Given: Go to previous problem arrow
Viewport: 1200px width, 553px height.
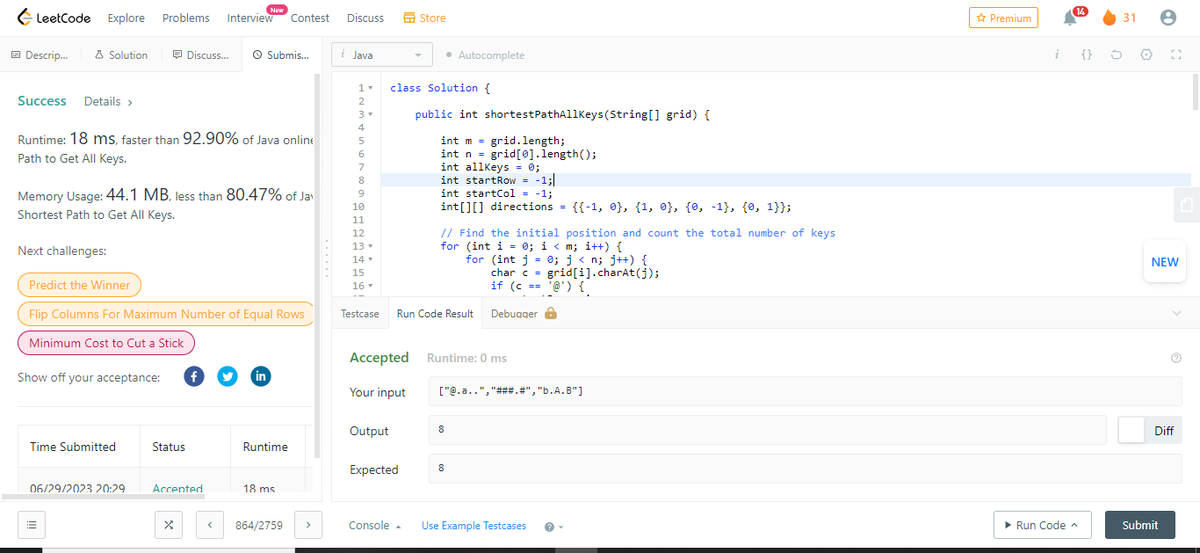Looking at the screenshot, I should pyautogui.click(x=209, y=525).
